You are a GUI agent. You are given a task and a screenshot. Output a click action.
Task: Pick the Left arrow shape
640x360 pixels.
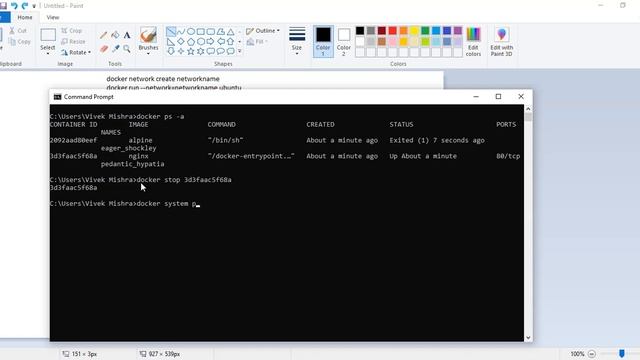point(220,41)
